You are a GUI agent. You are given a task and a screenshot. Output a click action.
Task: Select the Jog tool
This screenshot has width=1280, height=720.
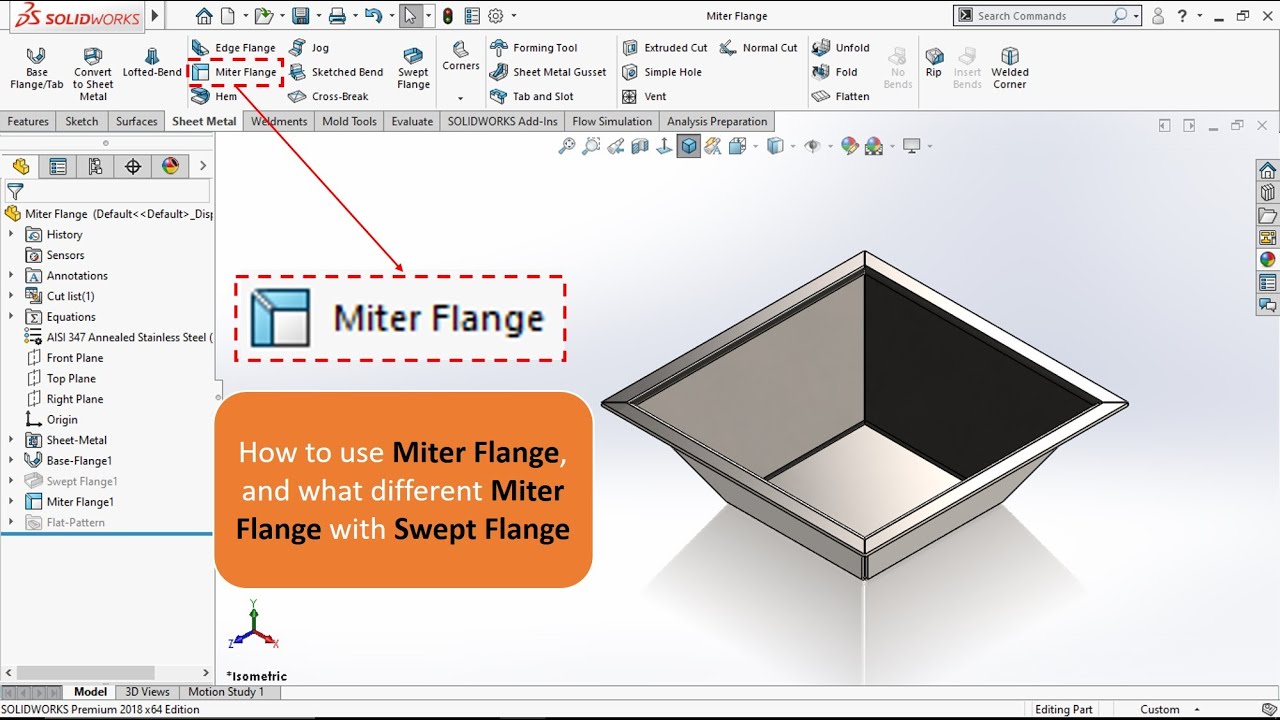click(309, 48)
